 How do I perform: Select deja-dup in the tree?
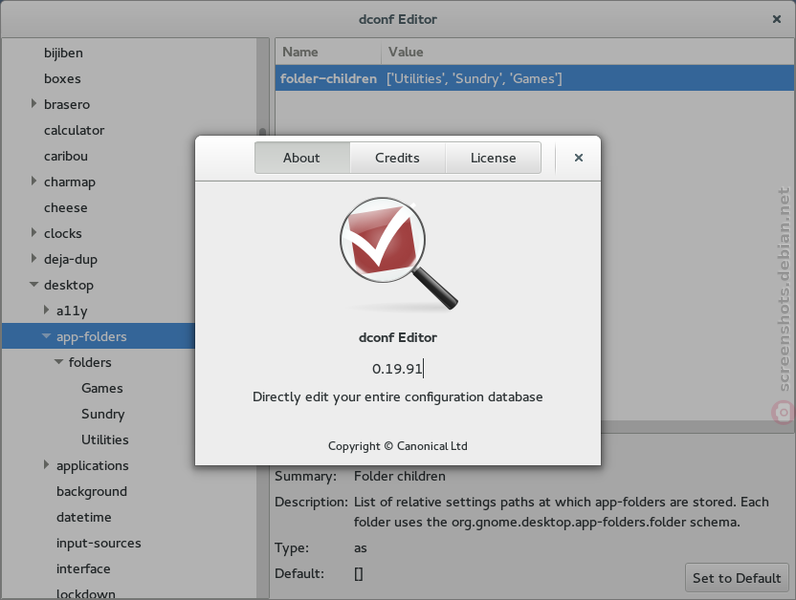pyautogui.click(x=71, y=259)
